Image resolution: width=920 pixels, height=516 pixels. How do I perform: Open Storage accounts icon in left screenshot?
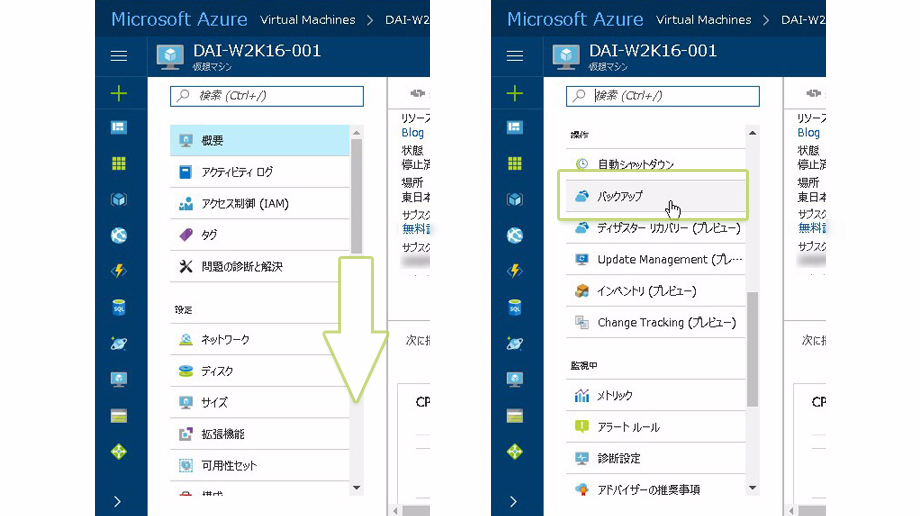119,416
